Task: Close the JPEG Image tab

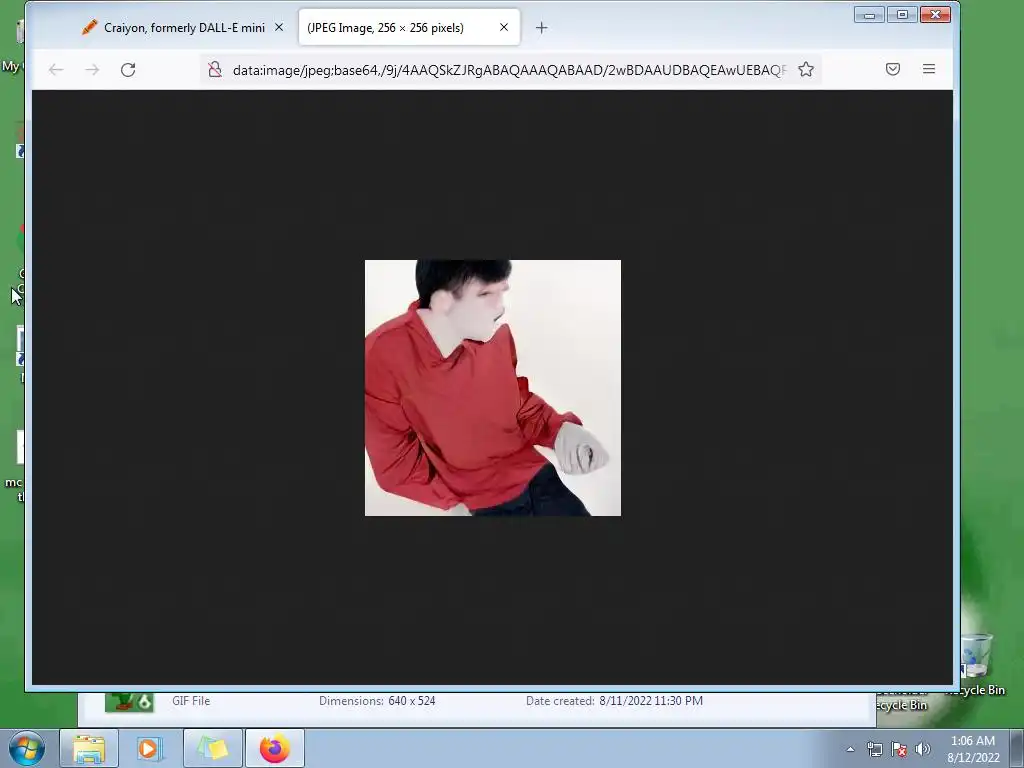Action: [x=504, y=27]
